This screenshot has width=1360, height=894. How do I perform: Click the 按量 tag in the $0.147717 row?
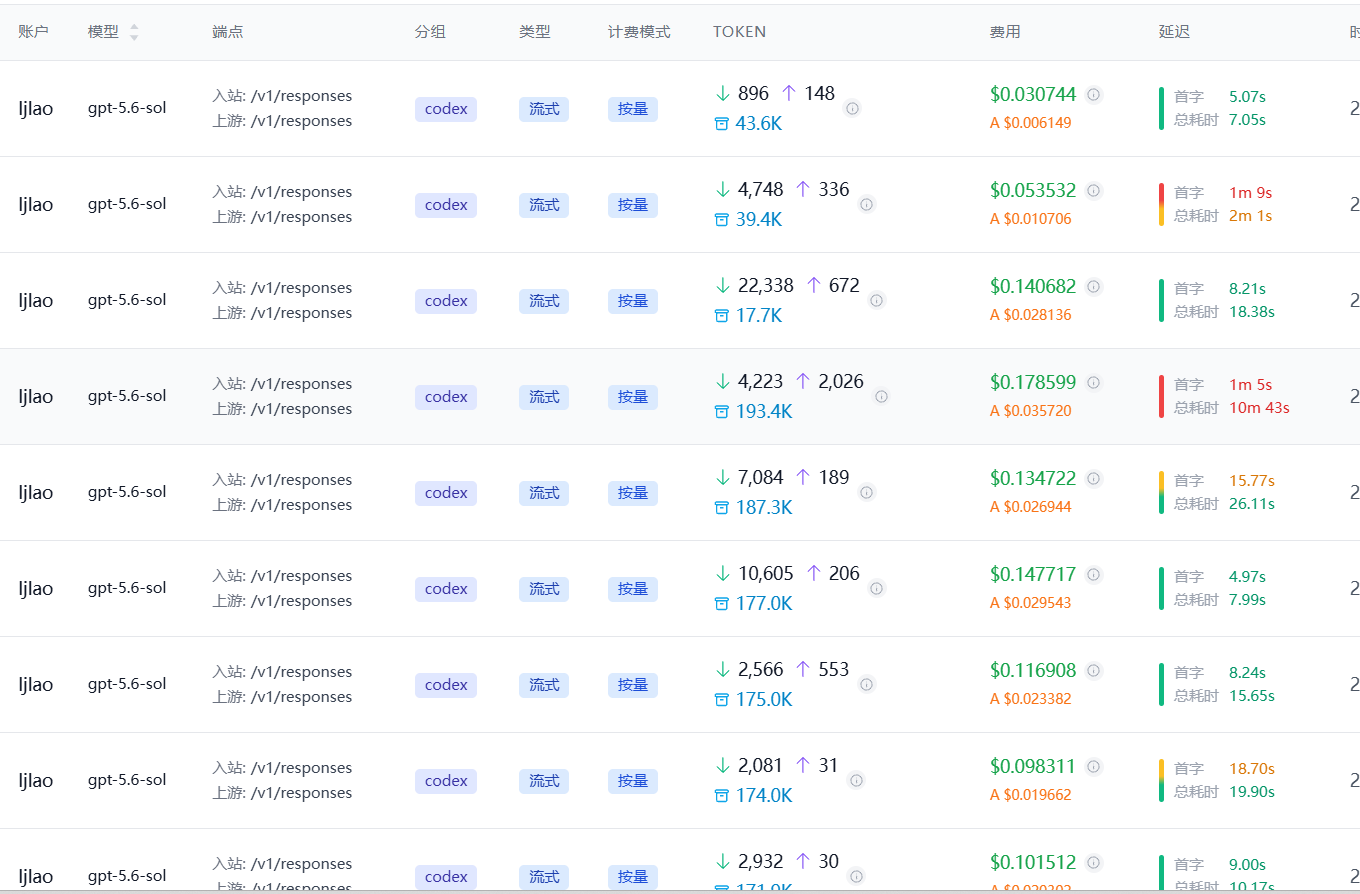pyautogui.click(x=633, y=589)
